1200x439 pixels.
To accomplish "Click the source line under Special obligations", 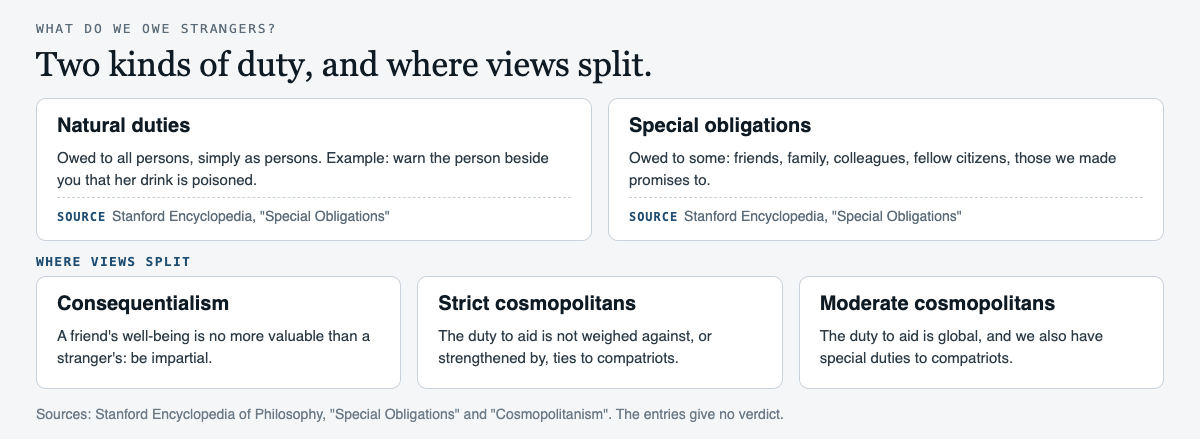I will [795, 216].
